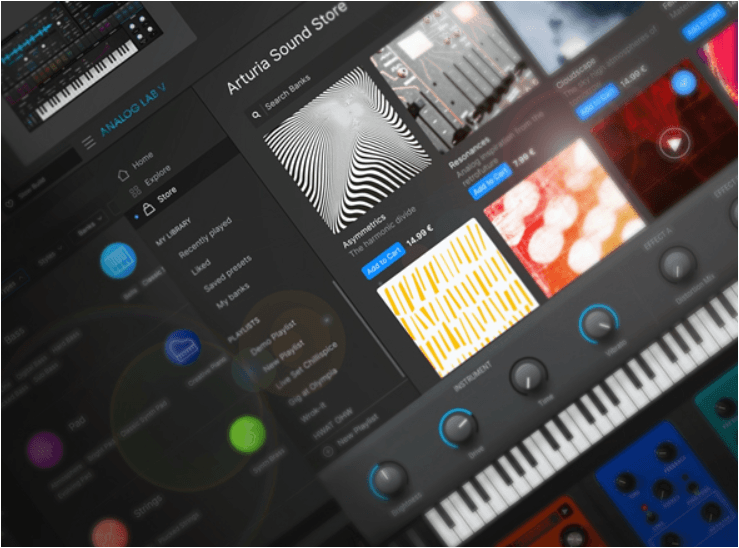
Task: Open the hamburger menu beside Analog Lab V
Action: click(x=89, y=142)
